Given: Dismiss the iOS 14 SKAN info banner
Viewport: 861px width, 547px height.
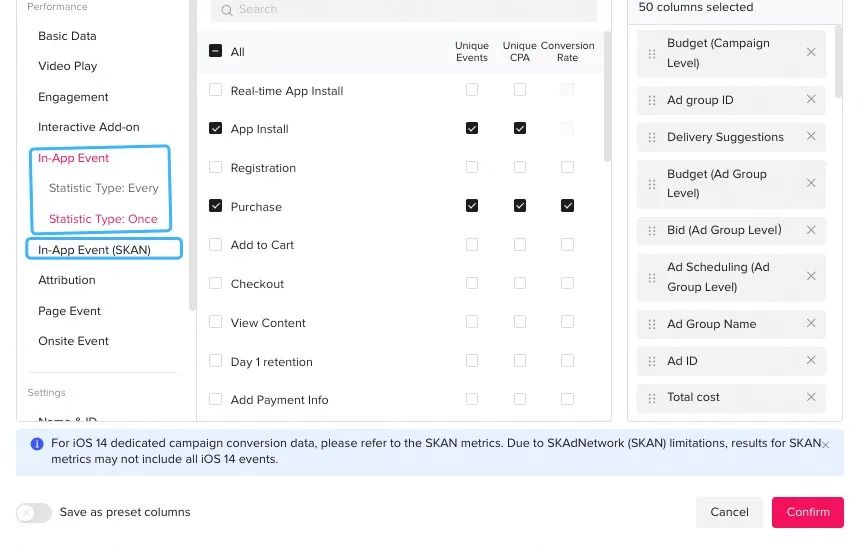Looking at the screenshot, I should 825,444.
